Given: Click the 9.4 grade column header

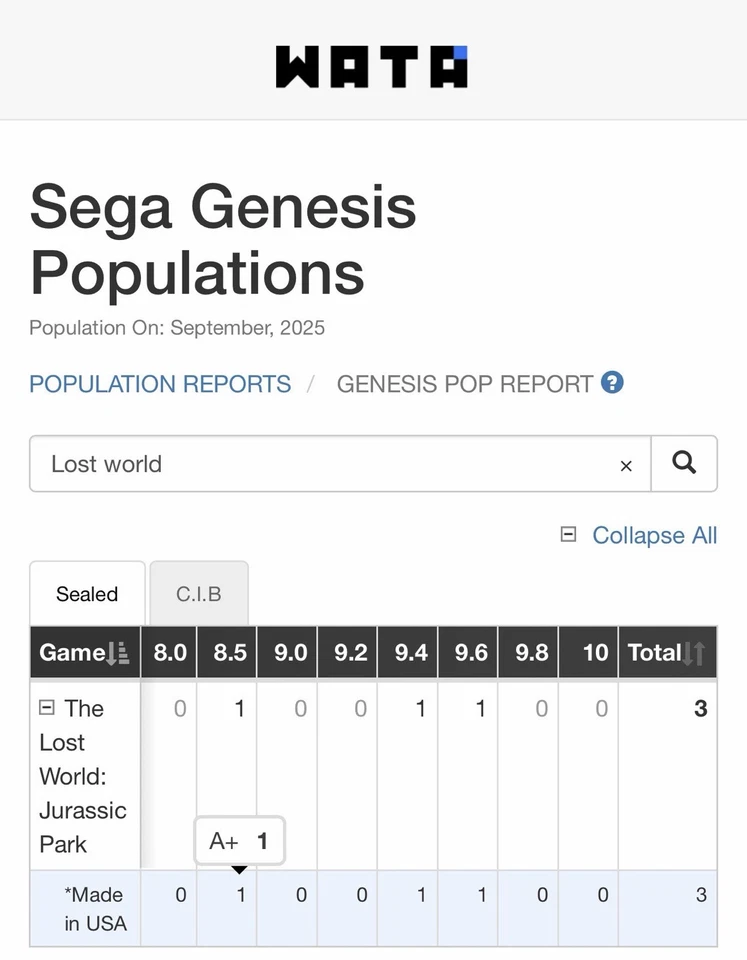Looking at the screenshot, I should [x=410, y=653].
